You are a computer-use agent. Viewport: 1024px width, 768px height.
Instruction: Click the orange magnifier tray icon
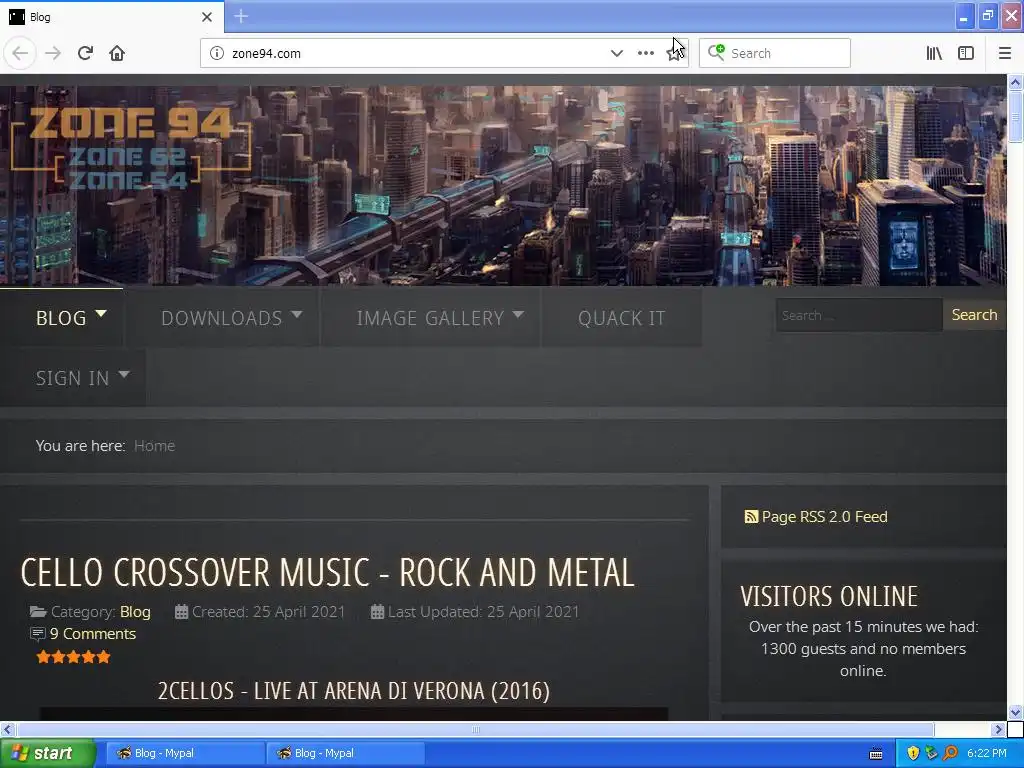(950, 753)
